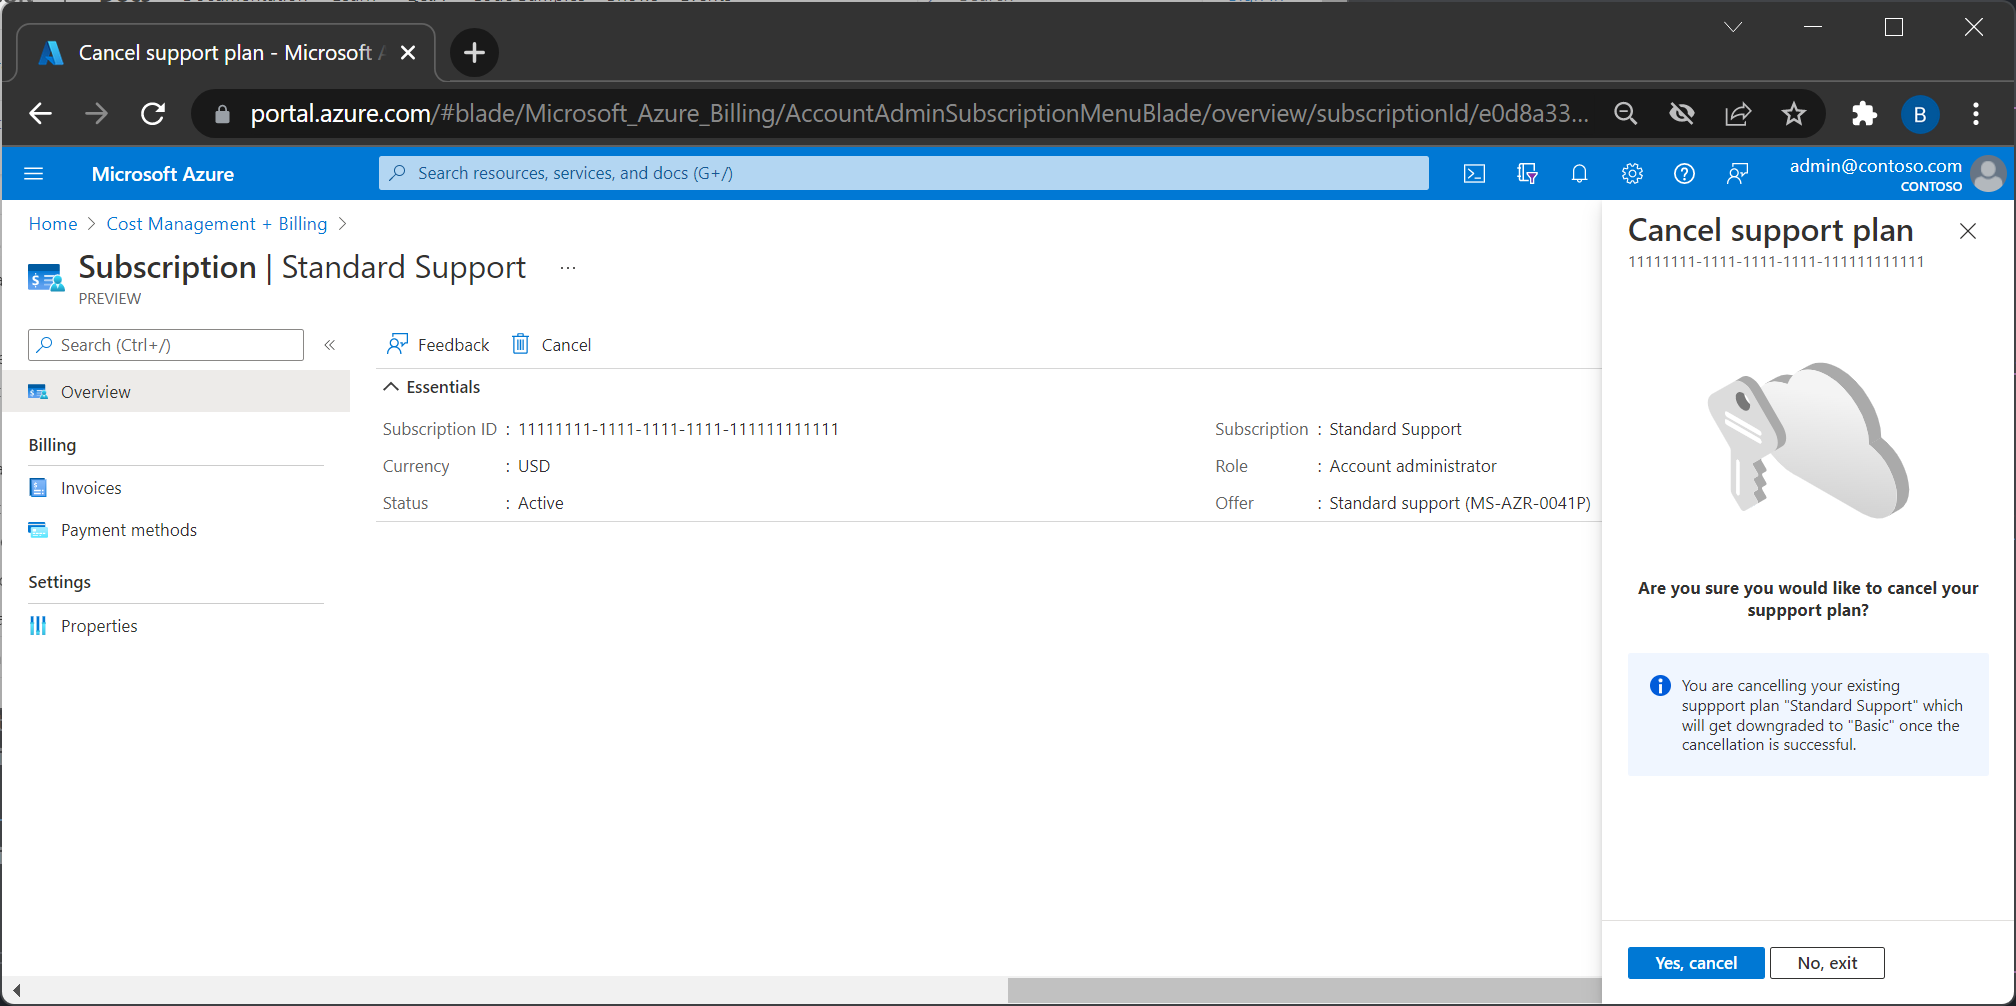Click the tab search chevron in title bar

click(x=1734, y=27)
